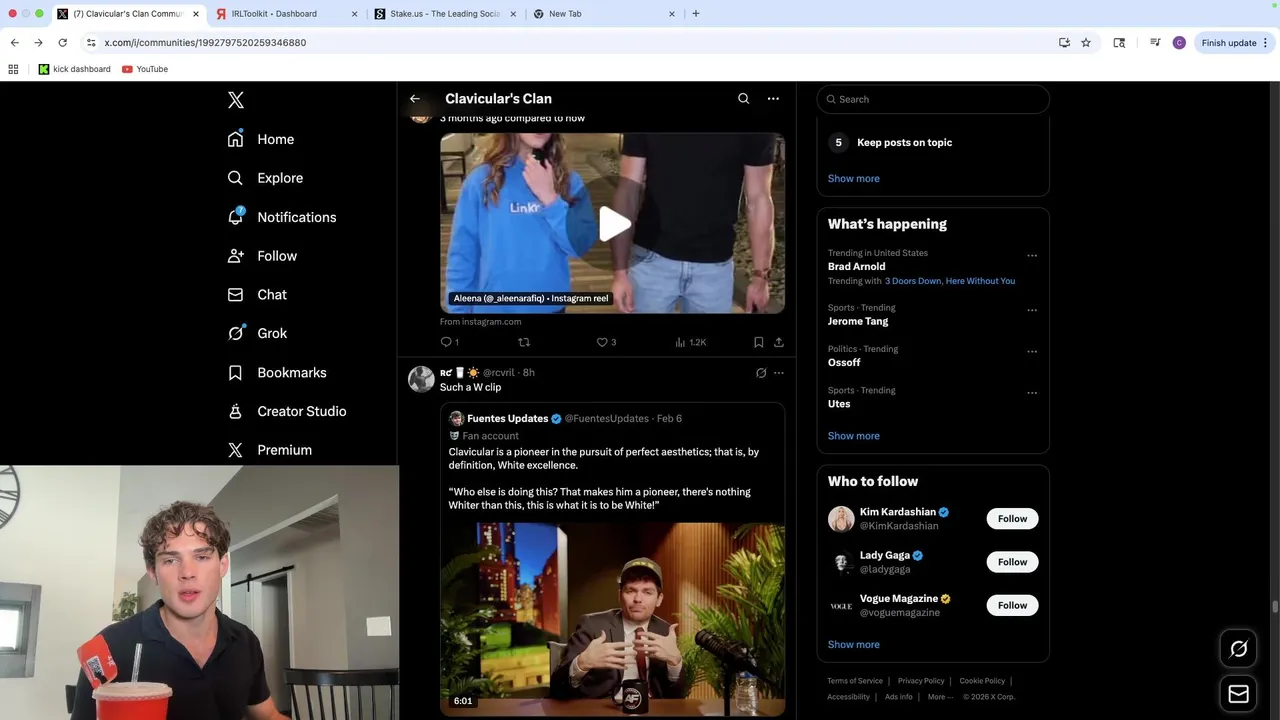This screenshot has width=1280, height=720.
Task: Open rcvril profile avatar
Action: tap(421, 379)
